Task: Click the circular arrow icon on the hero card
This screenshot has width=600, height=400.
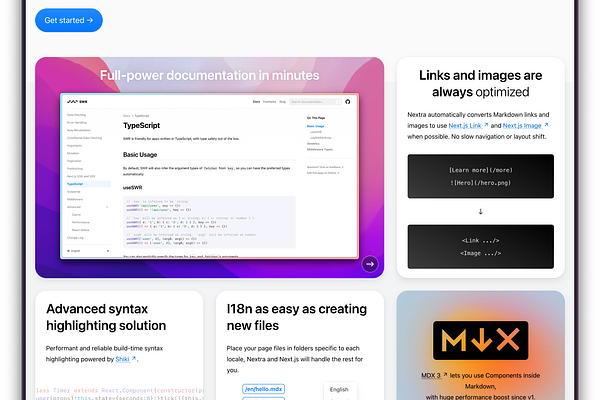Action: [x=370, y=264]
